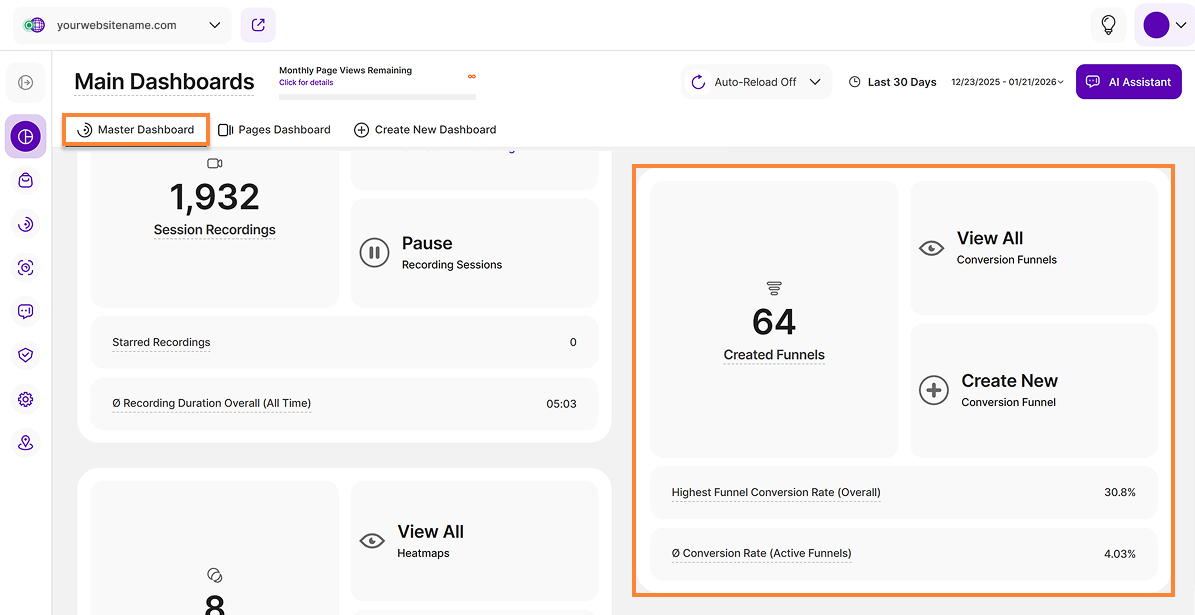This screenshot has height=615, width=1195.
Task: Expand the sidebar with arrow icon
Action: [26, 83]
